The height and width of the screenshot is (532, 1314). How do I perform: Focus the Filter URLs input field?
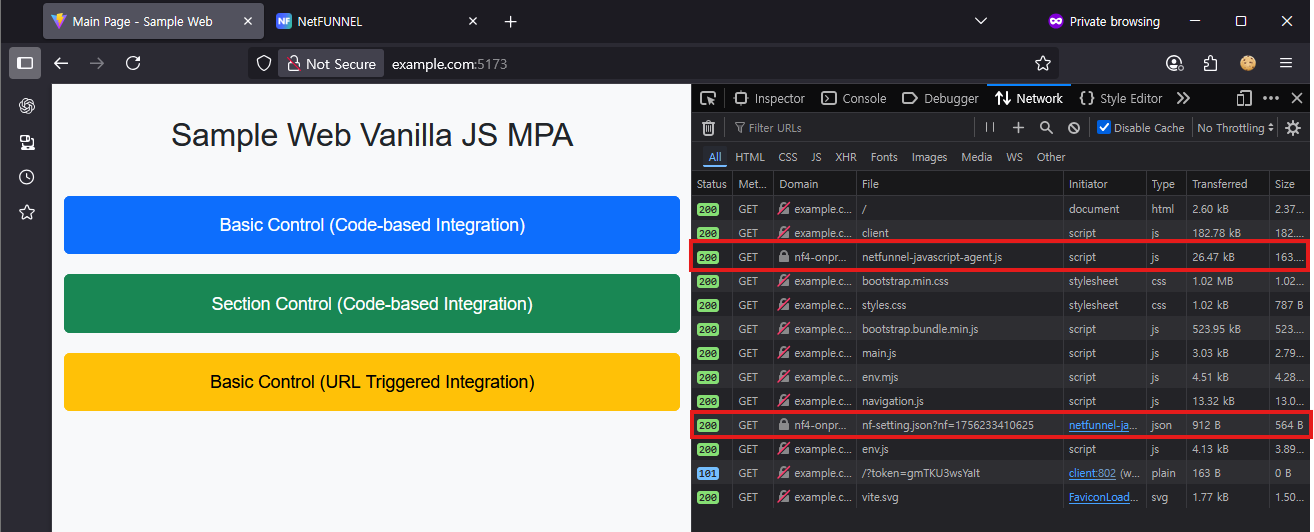[x=851, y=127]
